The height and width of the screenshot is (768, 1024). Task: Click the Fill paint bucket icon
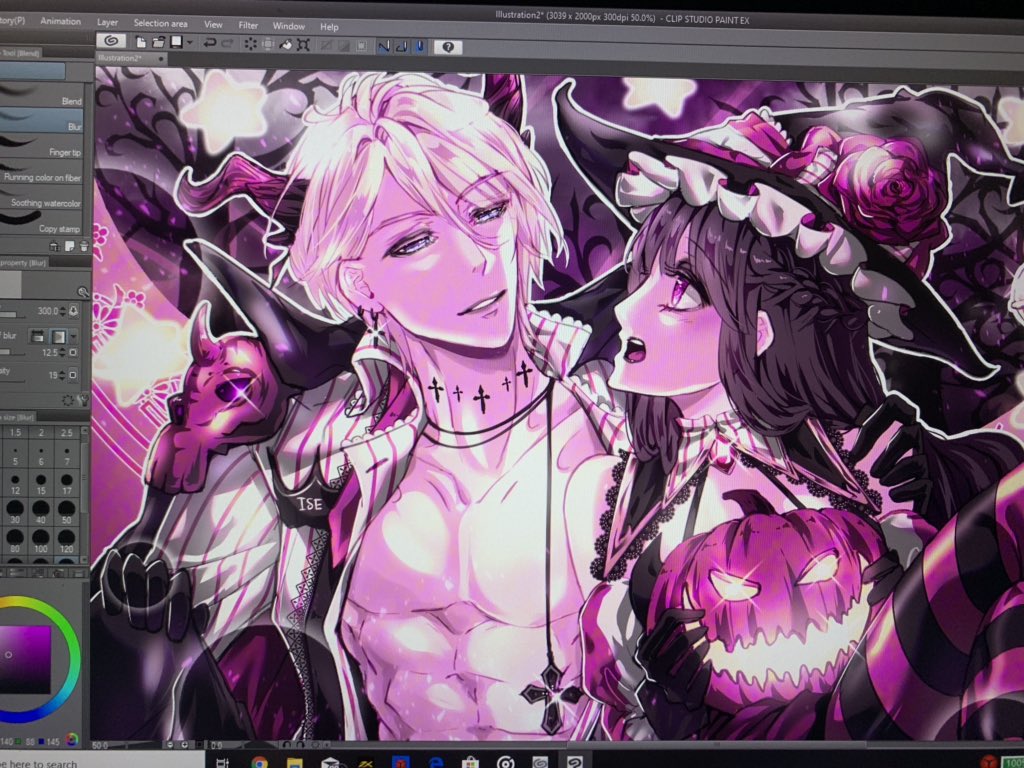click(x=285, y=44)
